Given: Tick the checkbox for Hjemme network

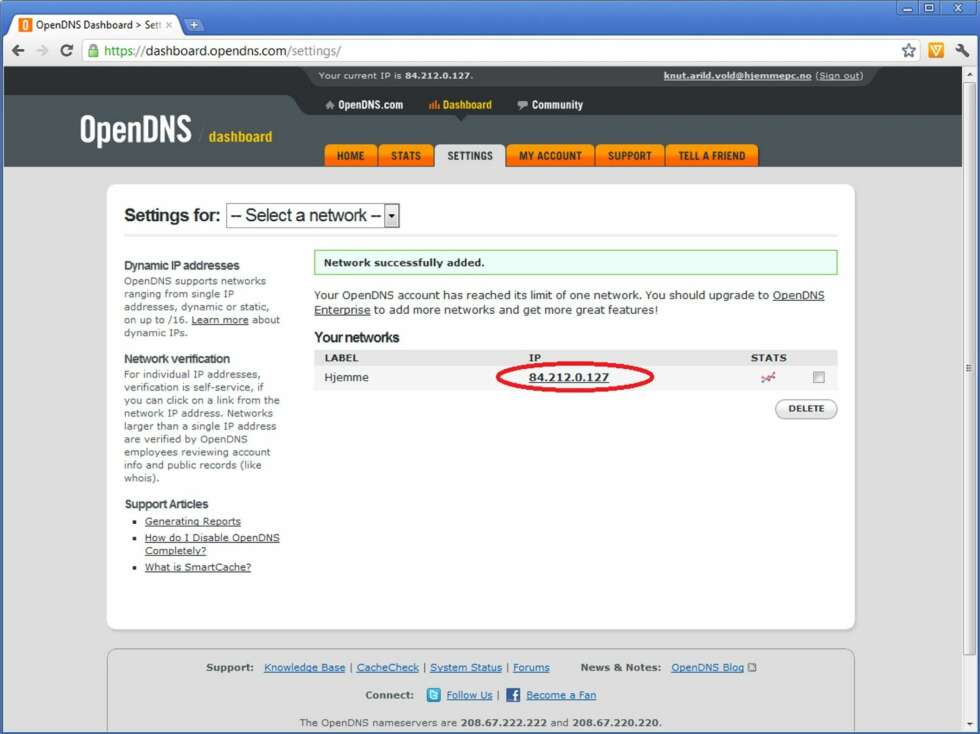Looking at the screenshot, I should point(819,377).
